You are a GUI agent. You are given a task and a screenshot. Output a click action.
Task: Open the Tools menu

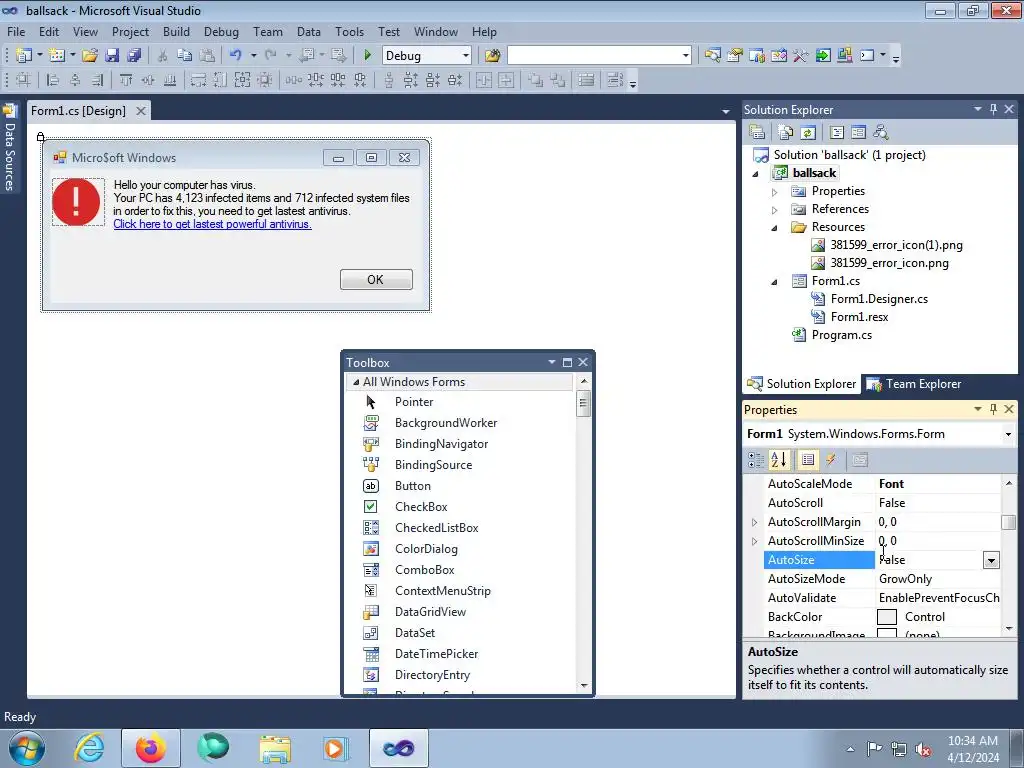[349, 31]
